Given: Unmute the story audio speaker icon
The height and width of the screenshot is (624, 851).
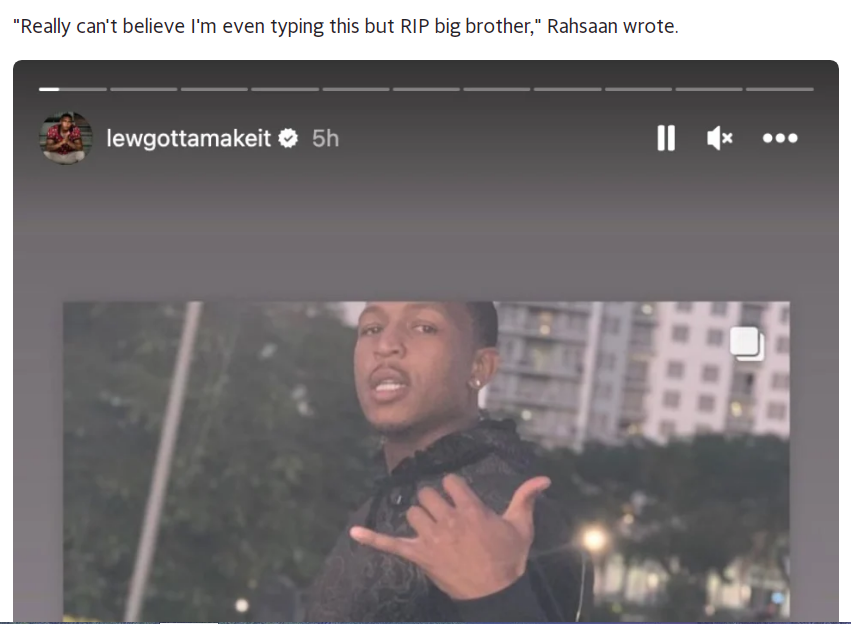Looking at the screenshot, I should click(x=720, y=138).
